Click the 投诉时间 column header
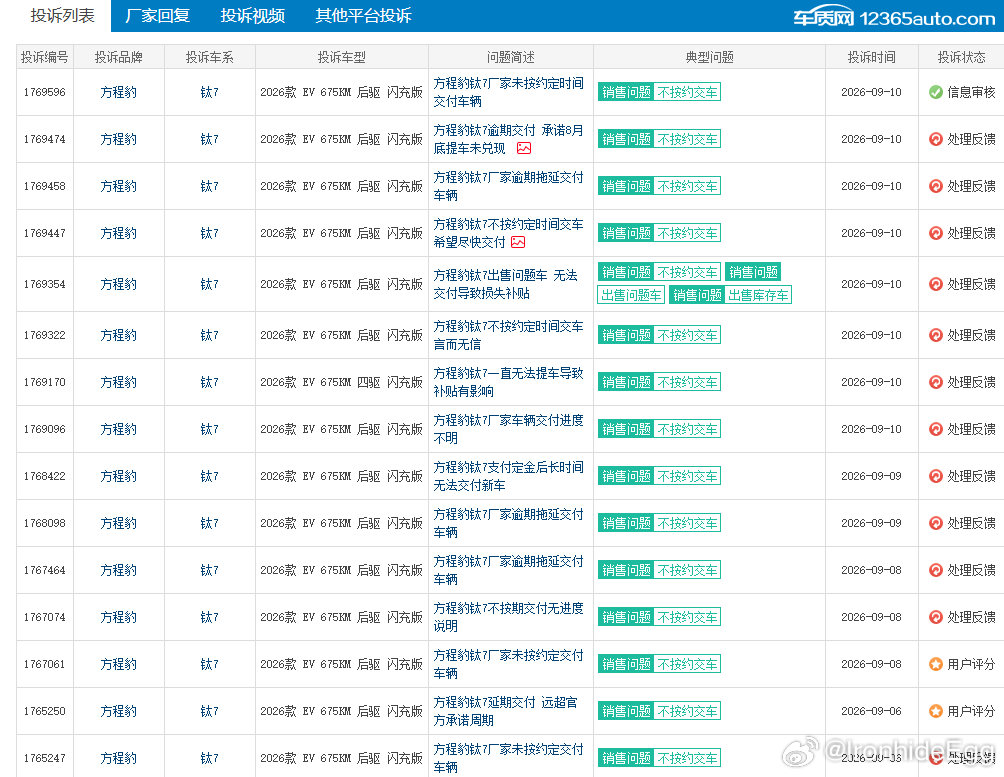This screenshot has width=1004, height=777. pos(871,57)
